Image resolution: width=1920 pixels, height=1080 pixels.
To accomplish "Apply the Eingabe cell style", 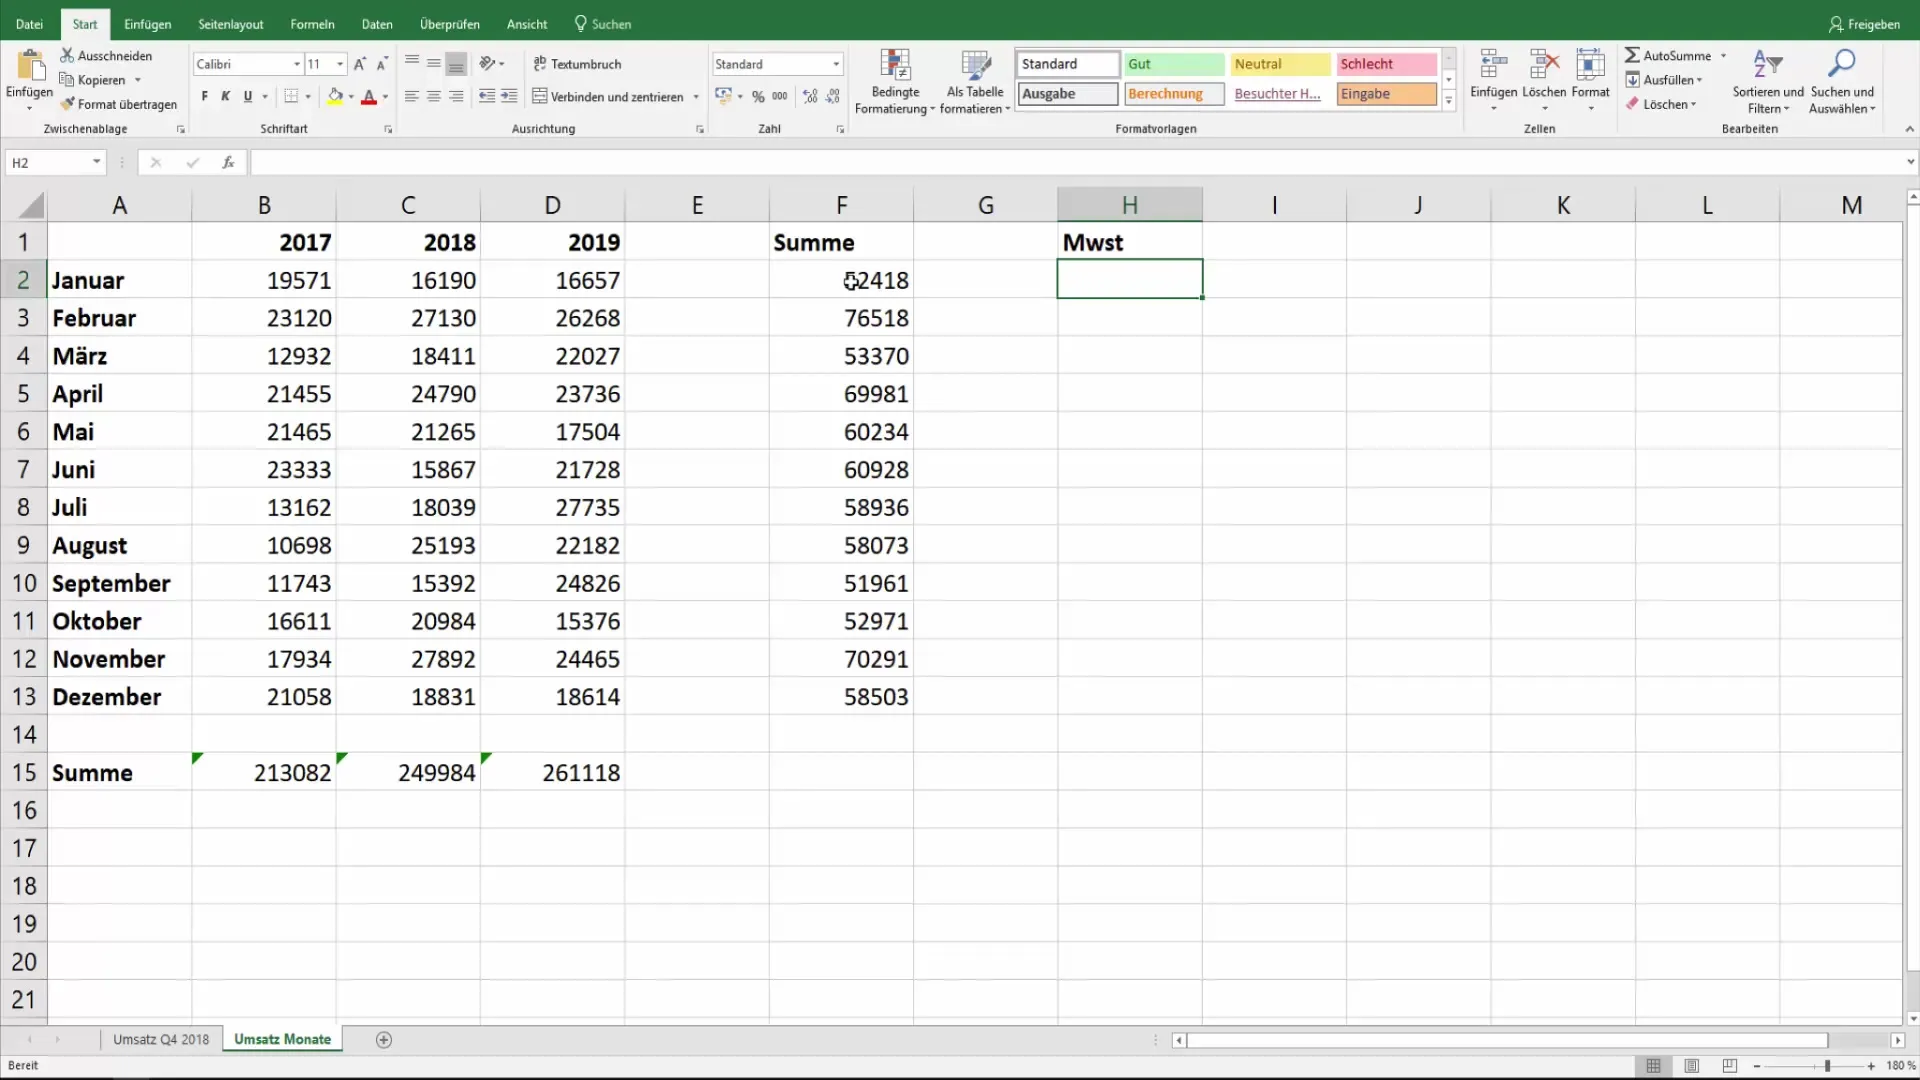I will [1387, 94].
